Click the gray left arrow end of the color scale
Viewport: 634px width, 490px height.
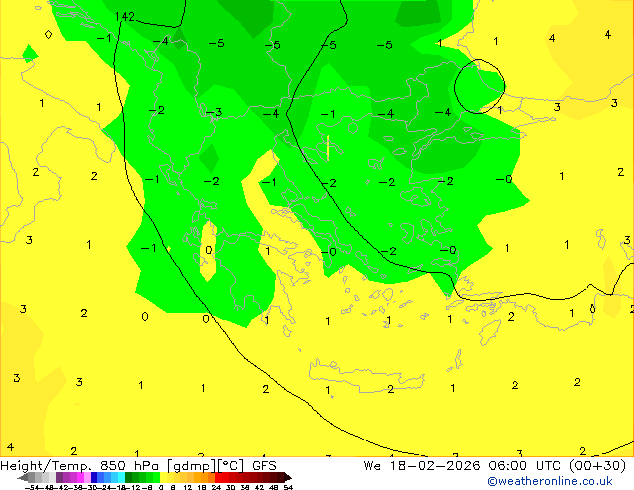tap(23, 477)
